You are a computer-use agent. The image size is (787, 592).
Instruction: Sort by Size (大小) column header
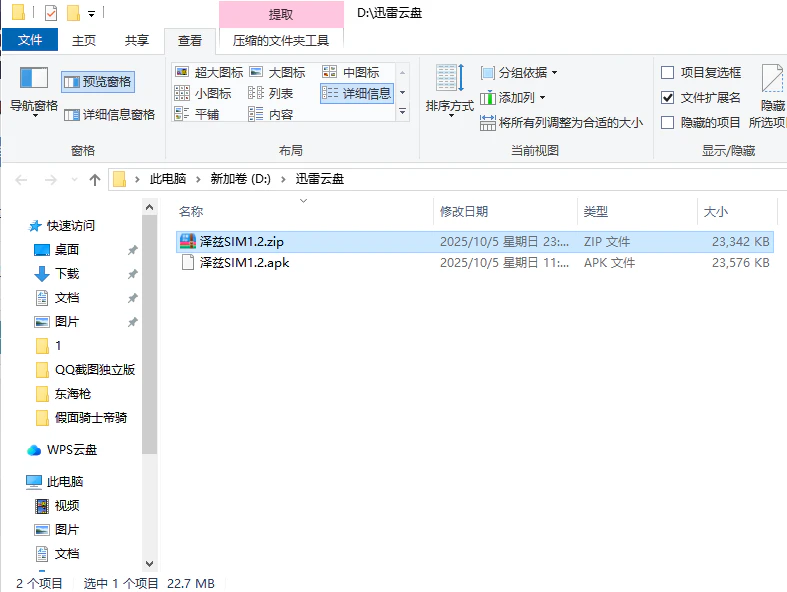(x=737, y=211)
